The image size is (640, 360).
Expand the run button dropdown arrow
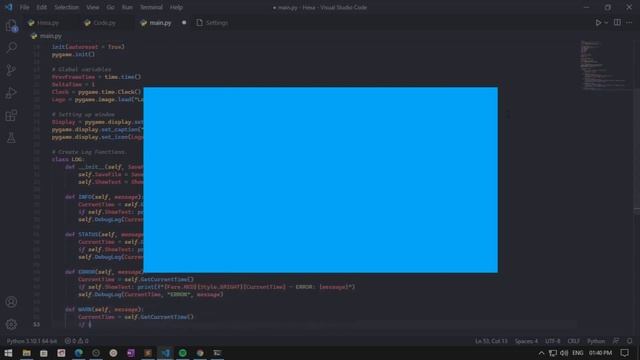[606, 23]
